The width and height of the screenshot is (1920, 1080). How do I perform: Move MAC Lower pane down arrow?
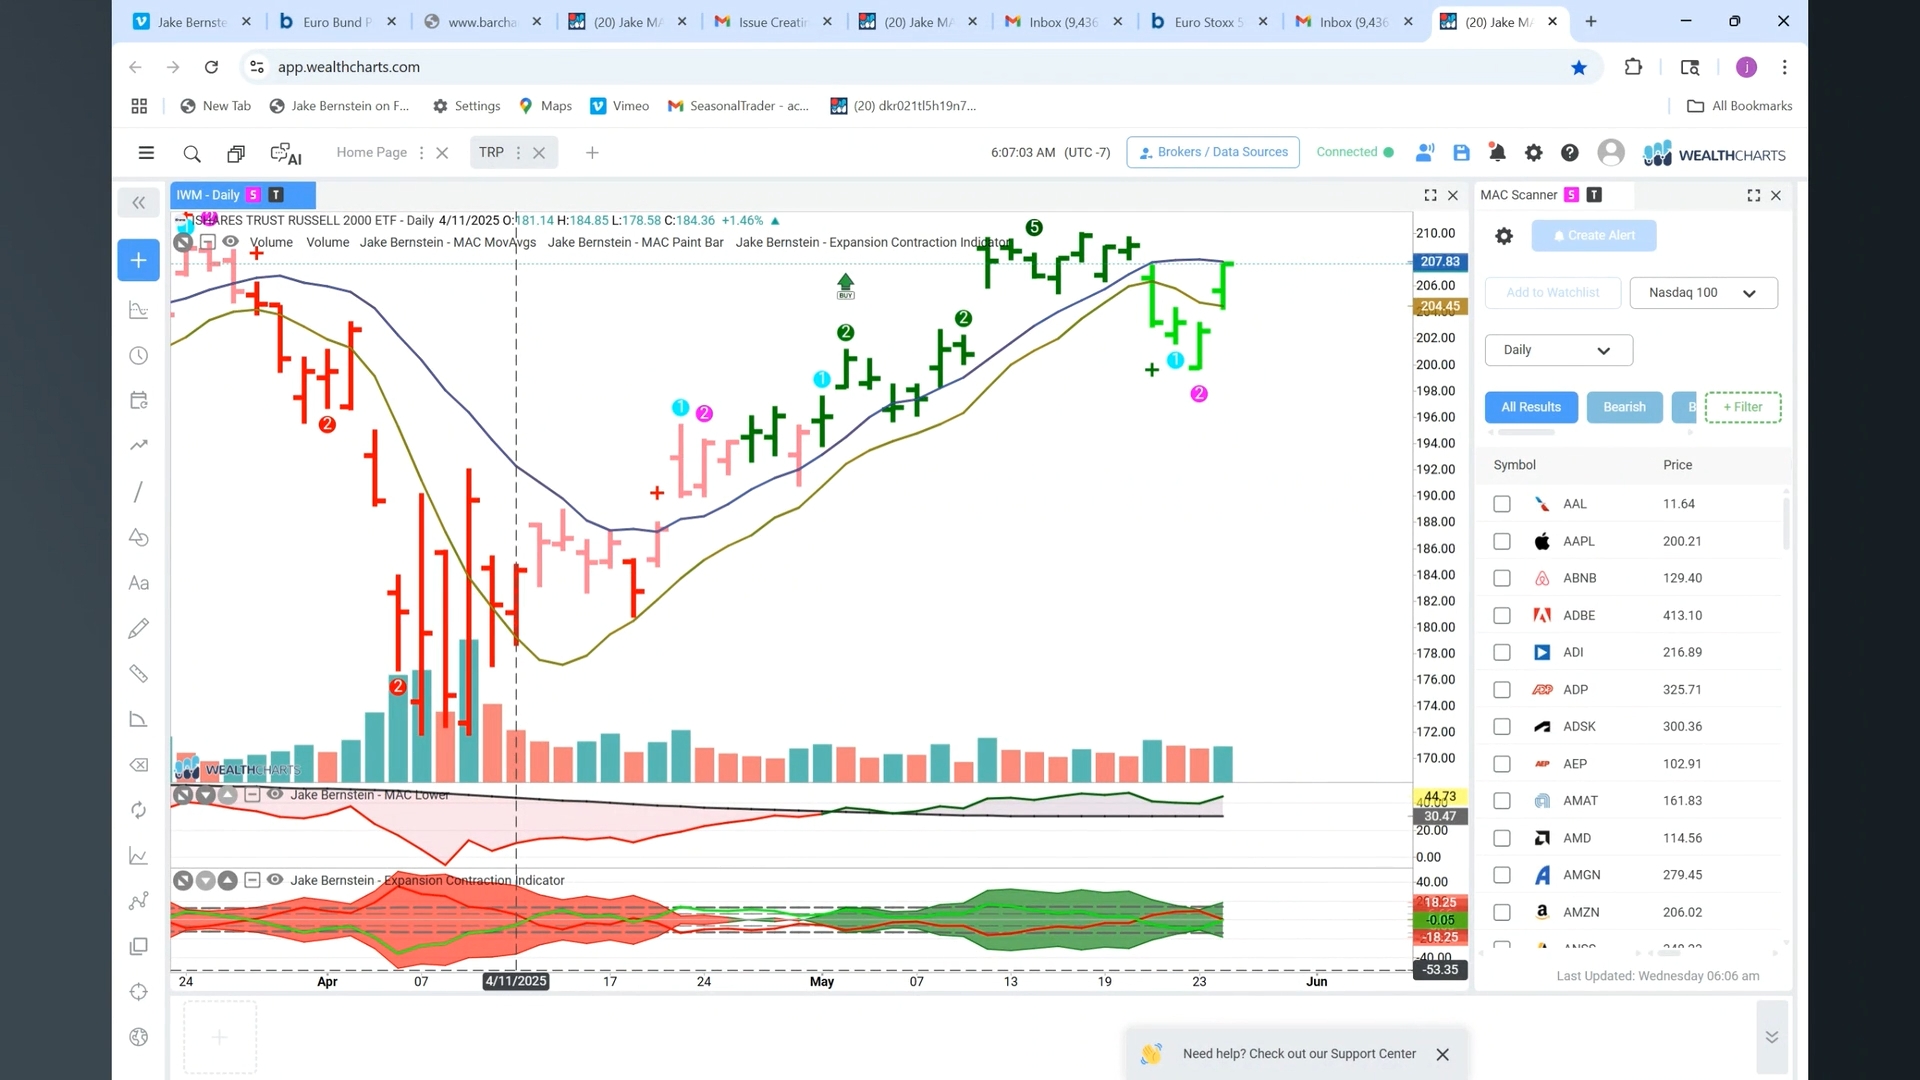tap(205, 795)
